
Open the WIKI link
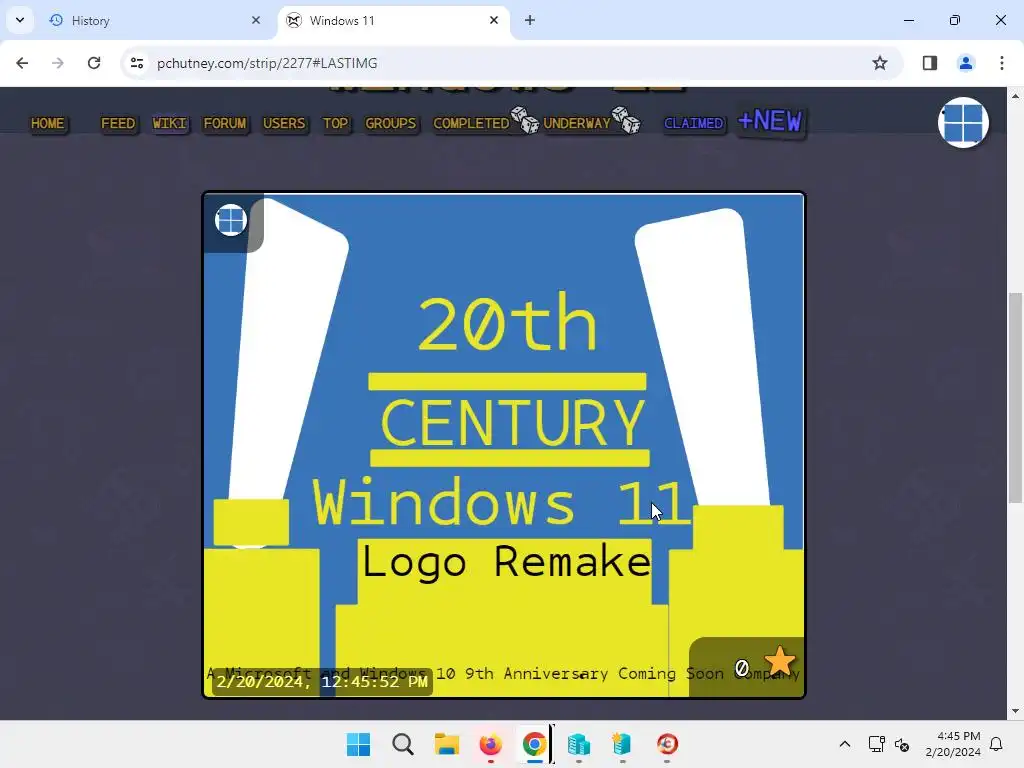[169, 123]
